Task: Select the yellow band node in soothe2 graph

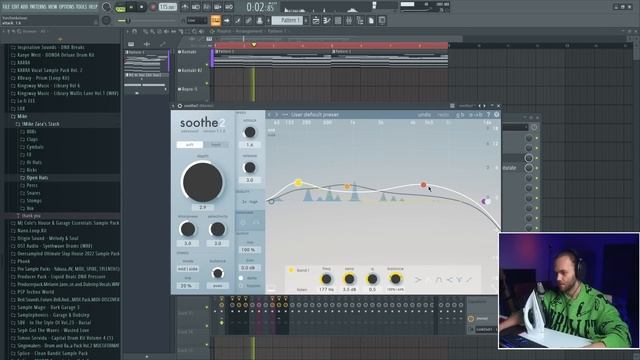Action: tap(298, 182)
